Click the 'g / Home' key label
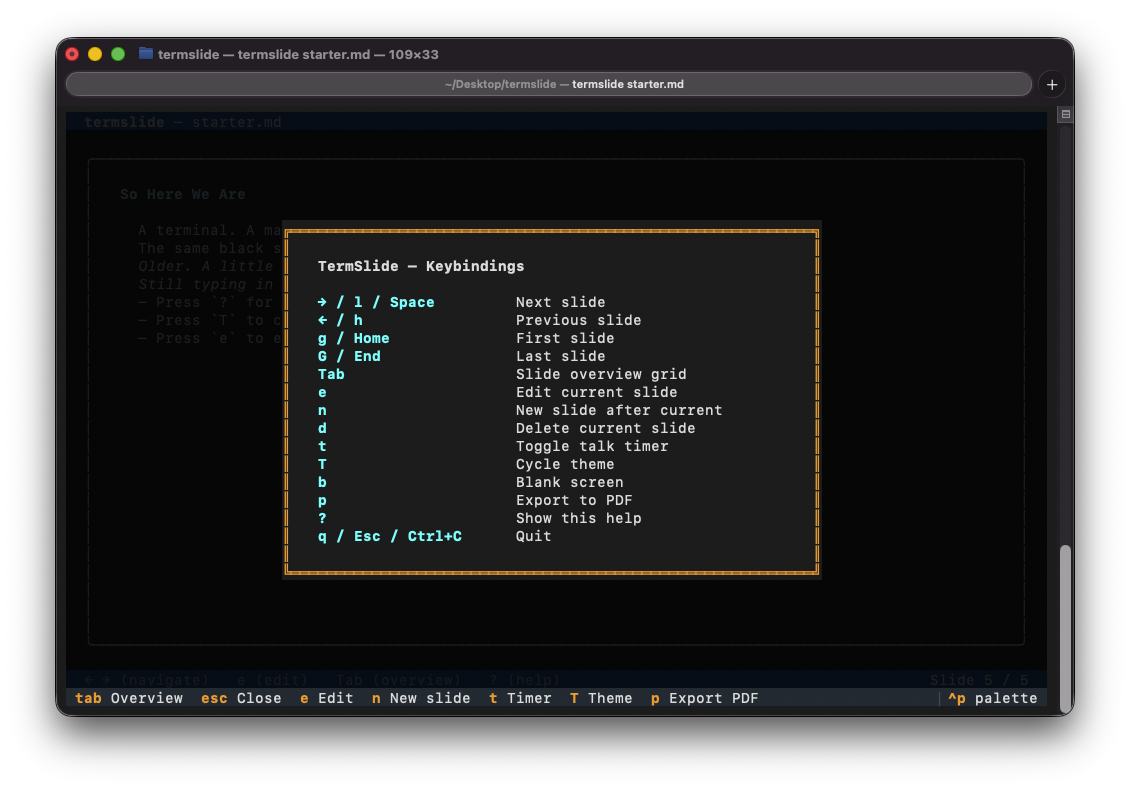The width and height of the screenshot is (1130, 790). point(354,338)
